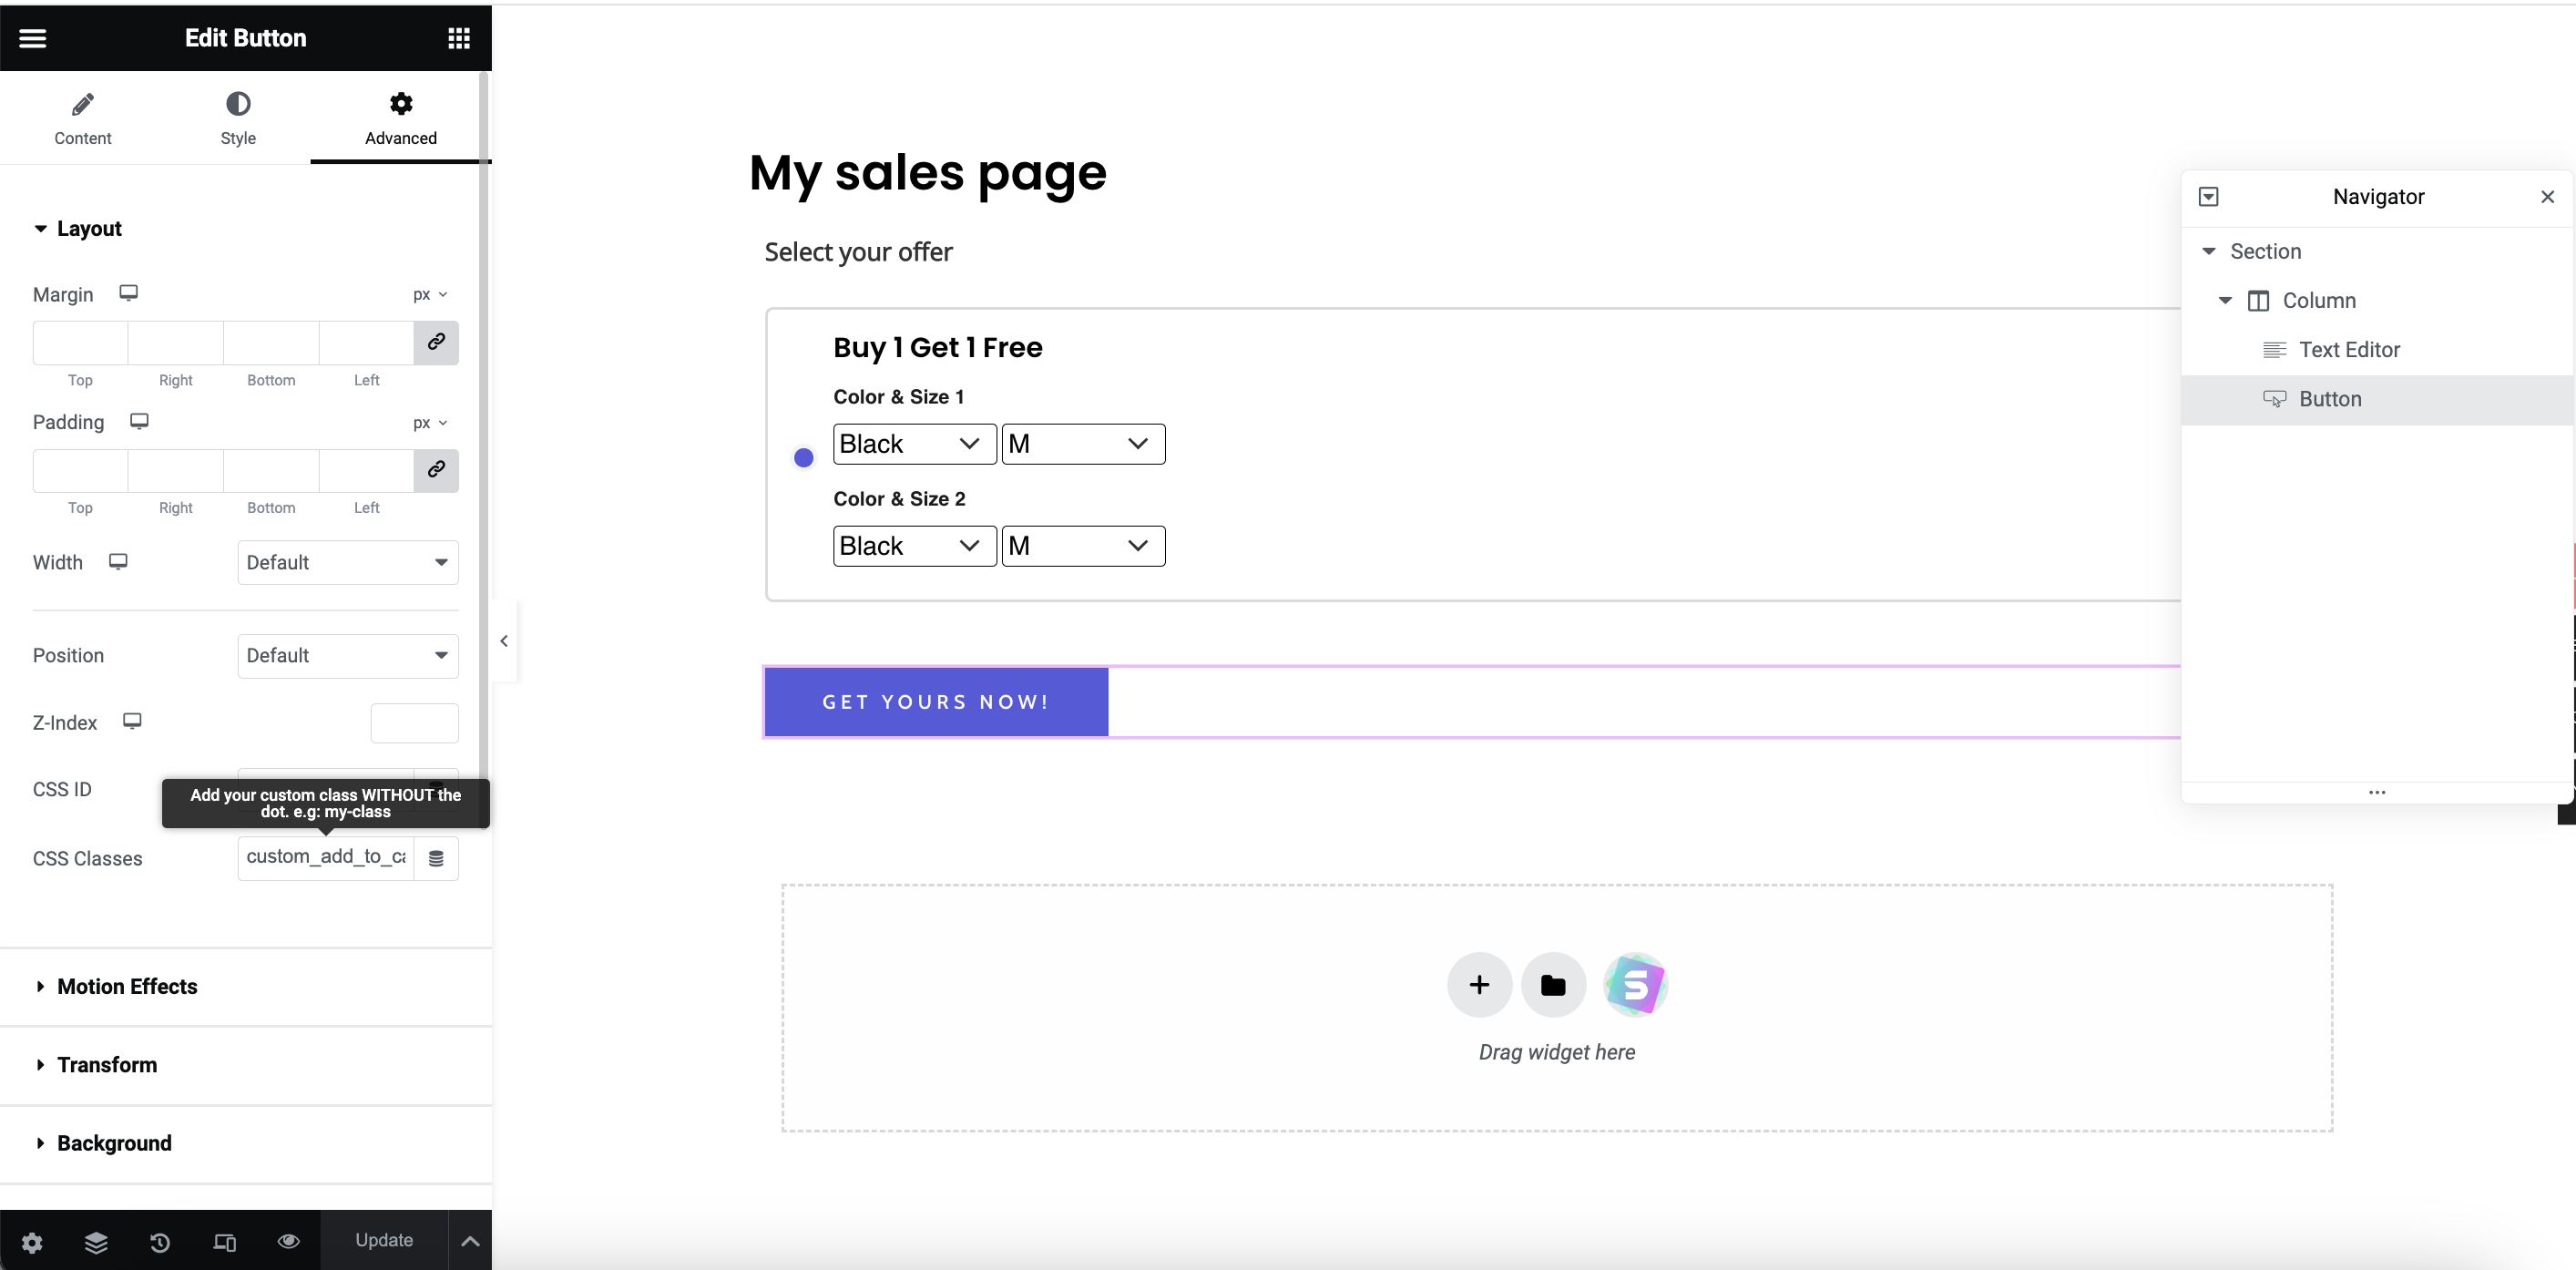The image size is (2576, 1270).
Task: Click the Z-Index input field
Action: click(x=414, y=723)
